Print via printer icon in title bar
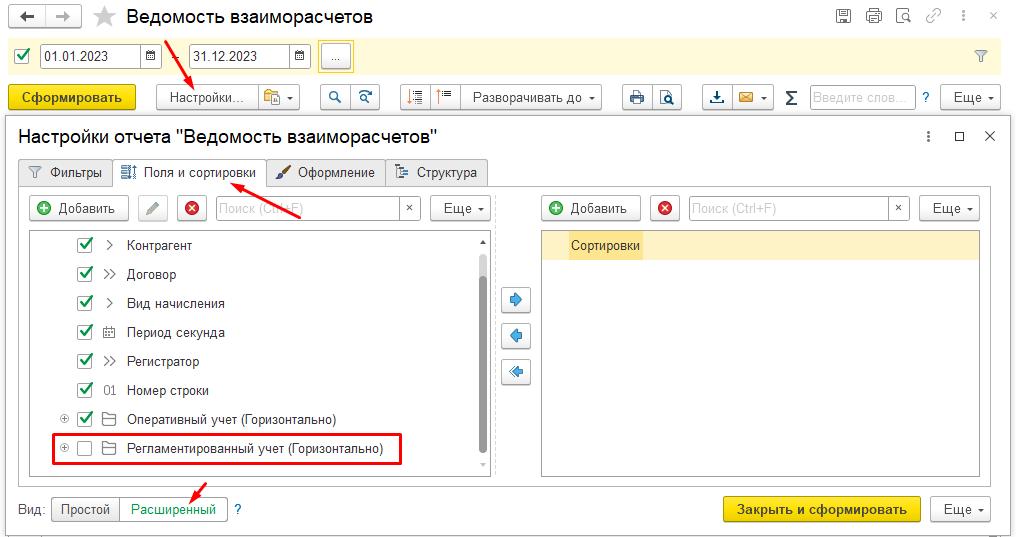Screen dimensions: 1016x537 click(873, 16)
